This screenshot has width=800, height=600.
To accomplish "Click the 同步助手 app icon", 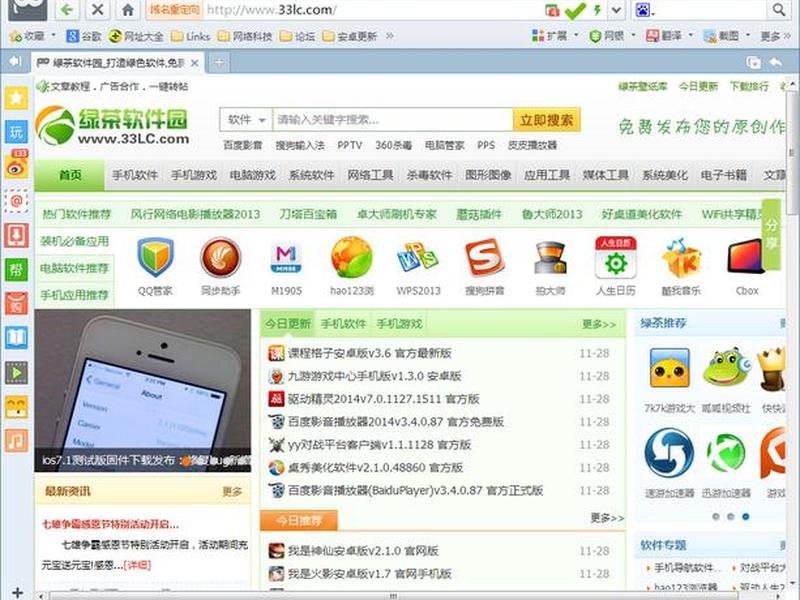I will tap(220, 258).
